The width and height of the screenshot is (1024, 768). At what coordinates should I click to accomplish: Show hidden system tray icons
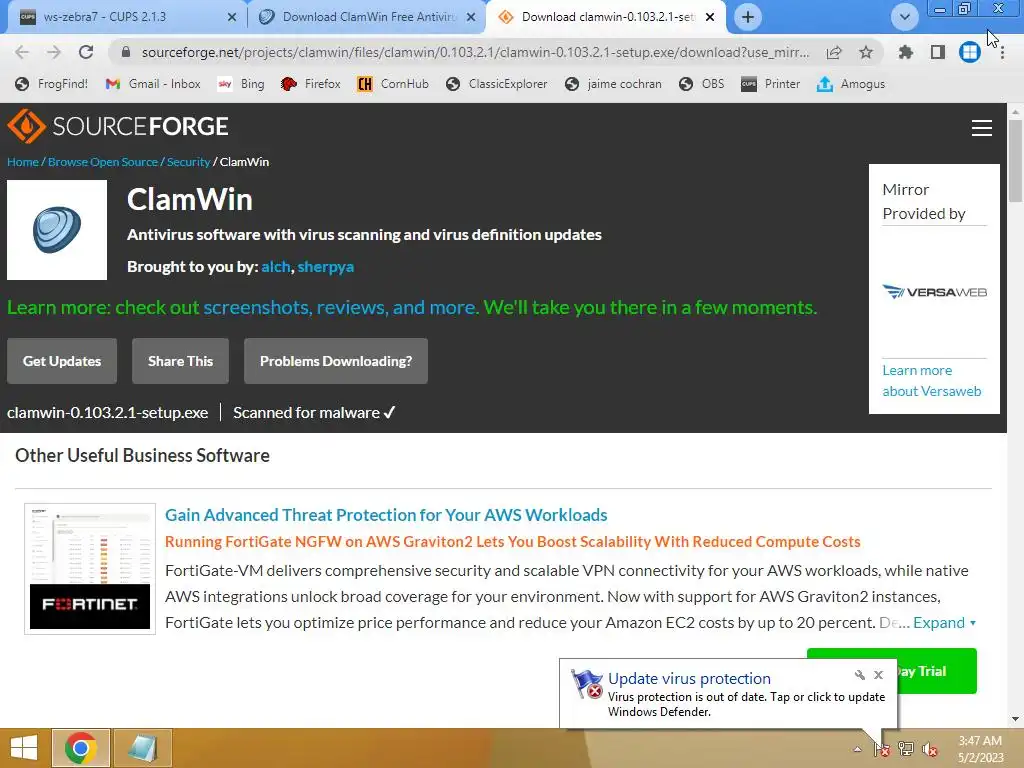[x=857, y=749]
